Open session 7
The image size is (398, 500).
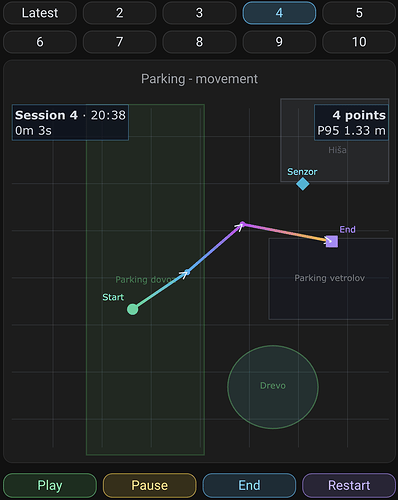pyautogui.click(x=119, y=42)
